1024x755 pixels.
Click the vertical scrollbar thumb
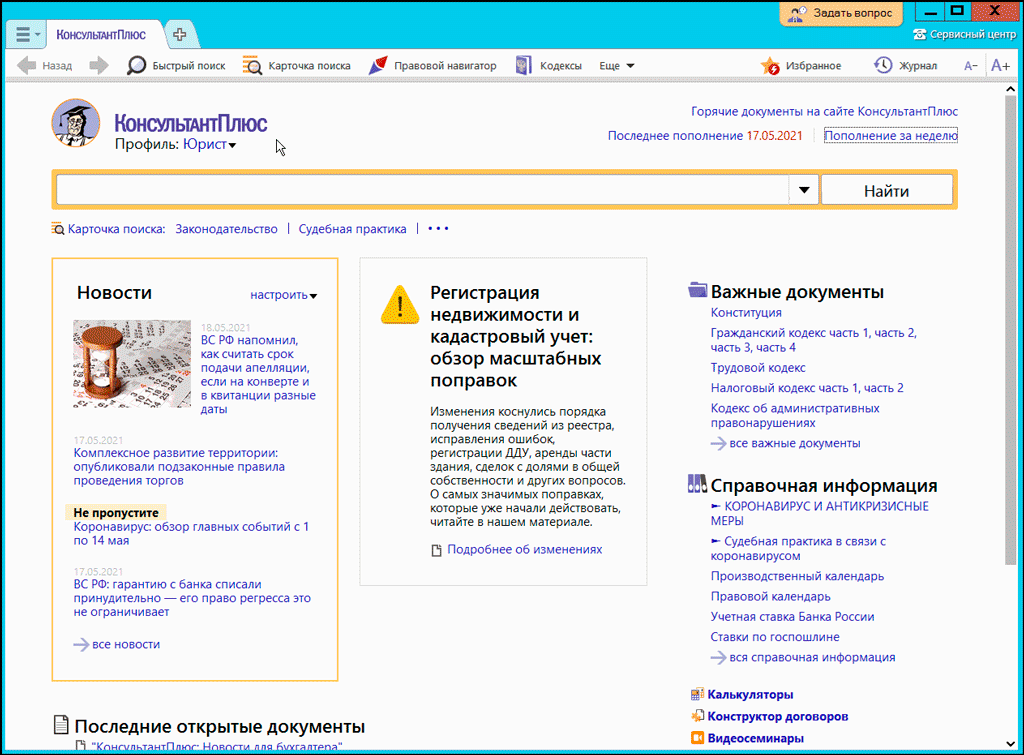click(x=1011, y=330)
